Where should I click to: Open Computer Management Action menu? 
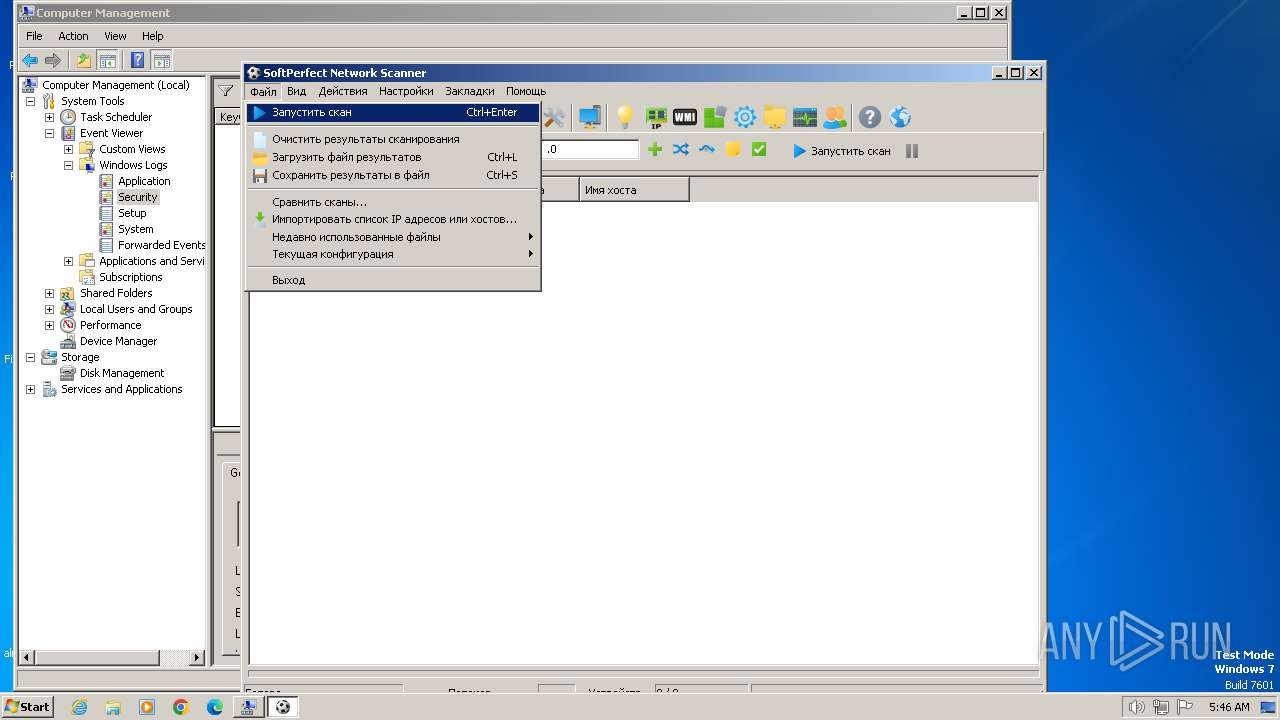click(x=73, y=36)
